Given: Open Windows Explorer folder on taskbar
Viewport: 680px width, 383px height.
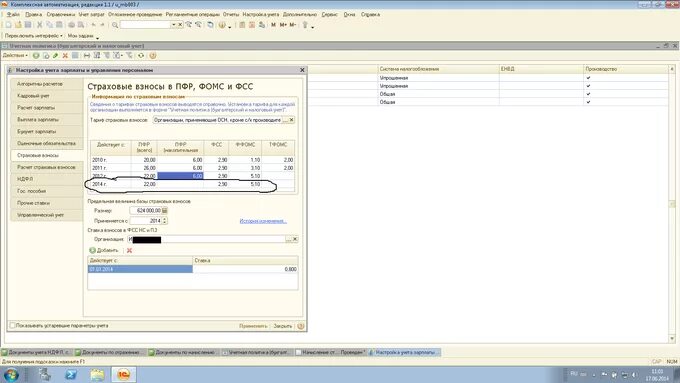Looking at the screenshot, I should pyautogui.click(x=97, y=374).
